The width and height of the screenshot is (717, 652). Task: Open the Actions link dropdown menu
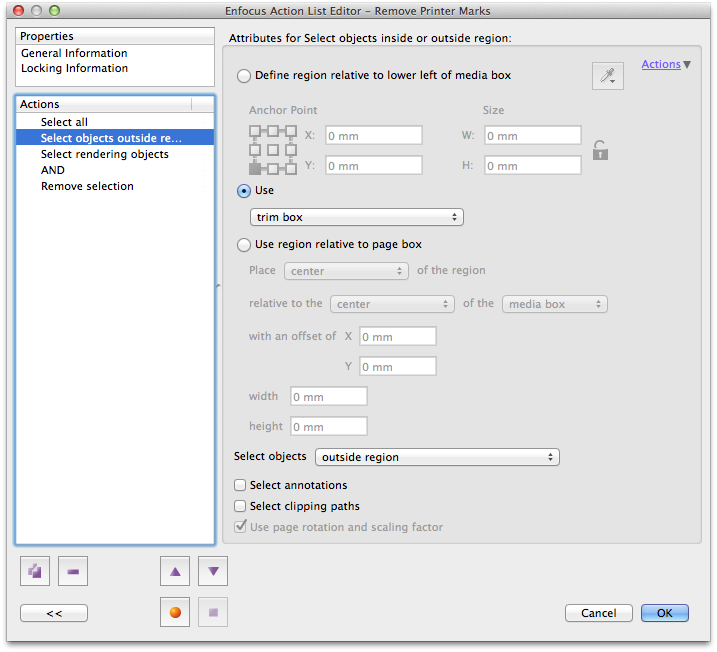coord(666,64)
